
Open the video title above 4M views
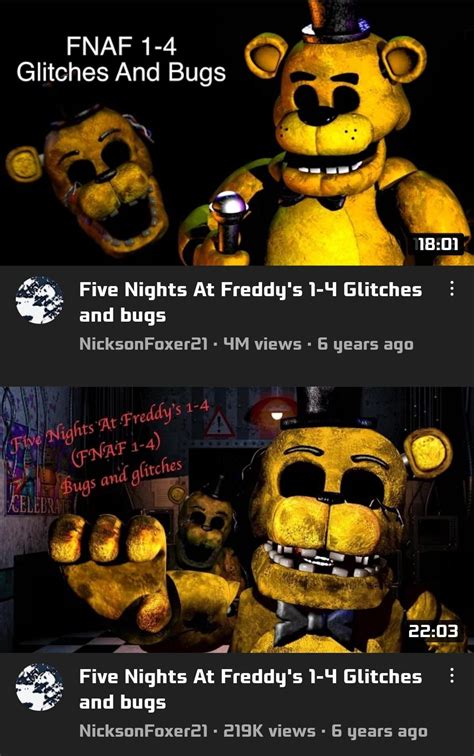pos(250,302)
